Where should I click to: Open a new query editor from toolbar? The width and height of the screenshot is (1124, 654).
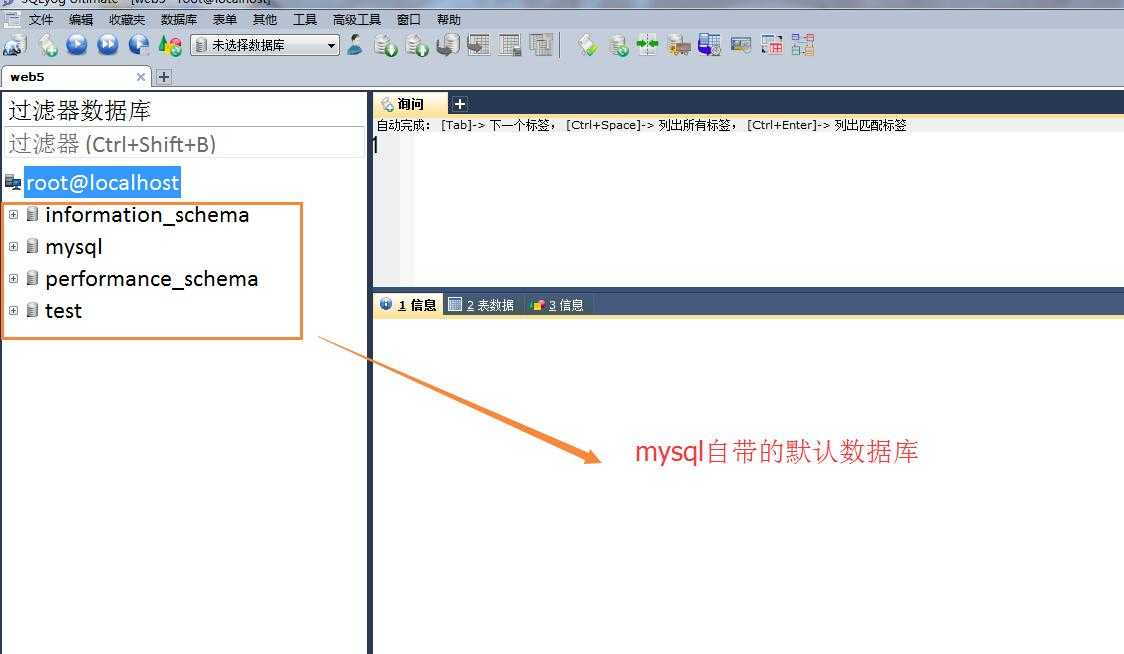pos(48,46)
